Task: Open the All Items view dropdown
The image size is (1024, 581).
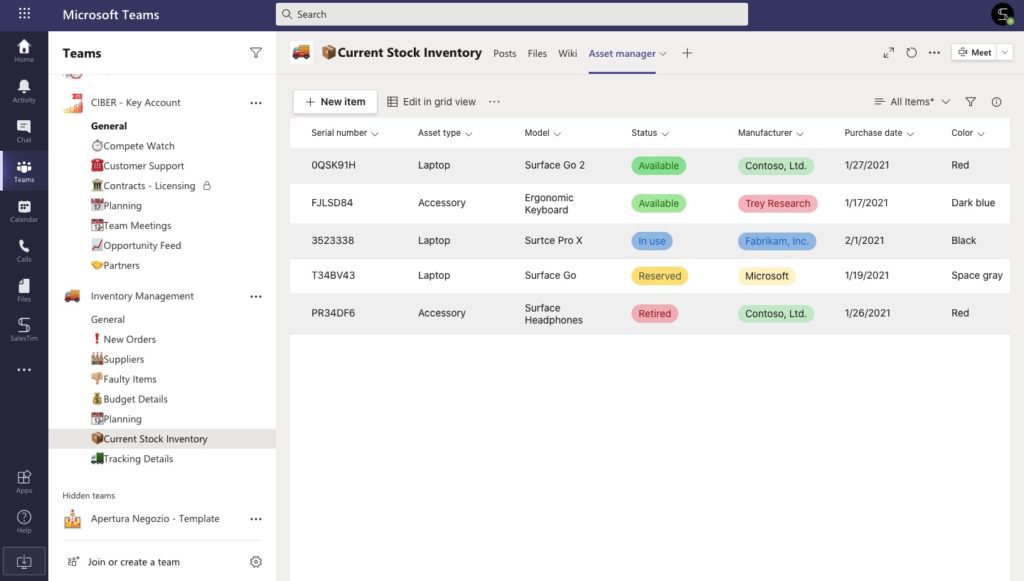Action: point(912,102)
